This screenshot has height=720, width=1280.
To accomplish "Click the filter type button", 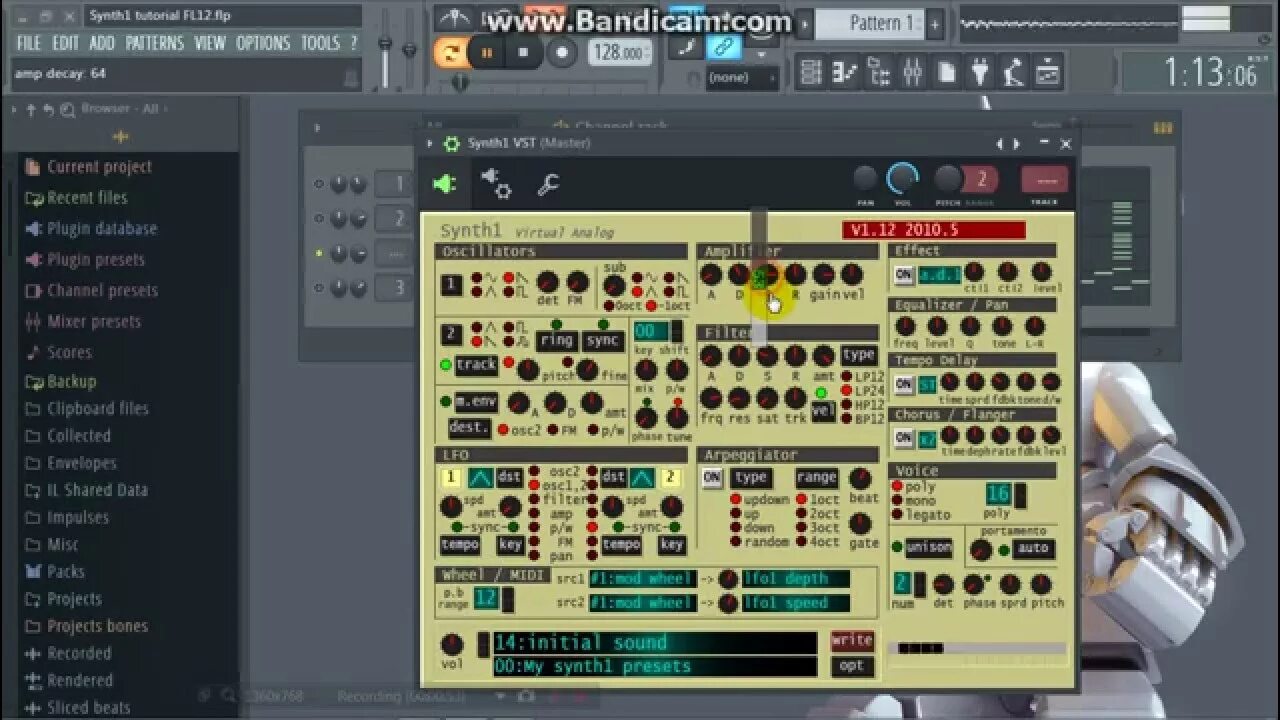I will tap(859, 354).
